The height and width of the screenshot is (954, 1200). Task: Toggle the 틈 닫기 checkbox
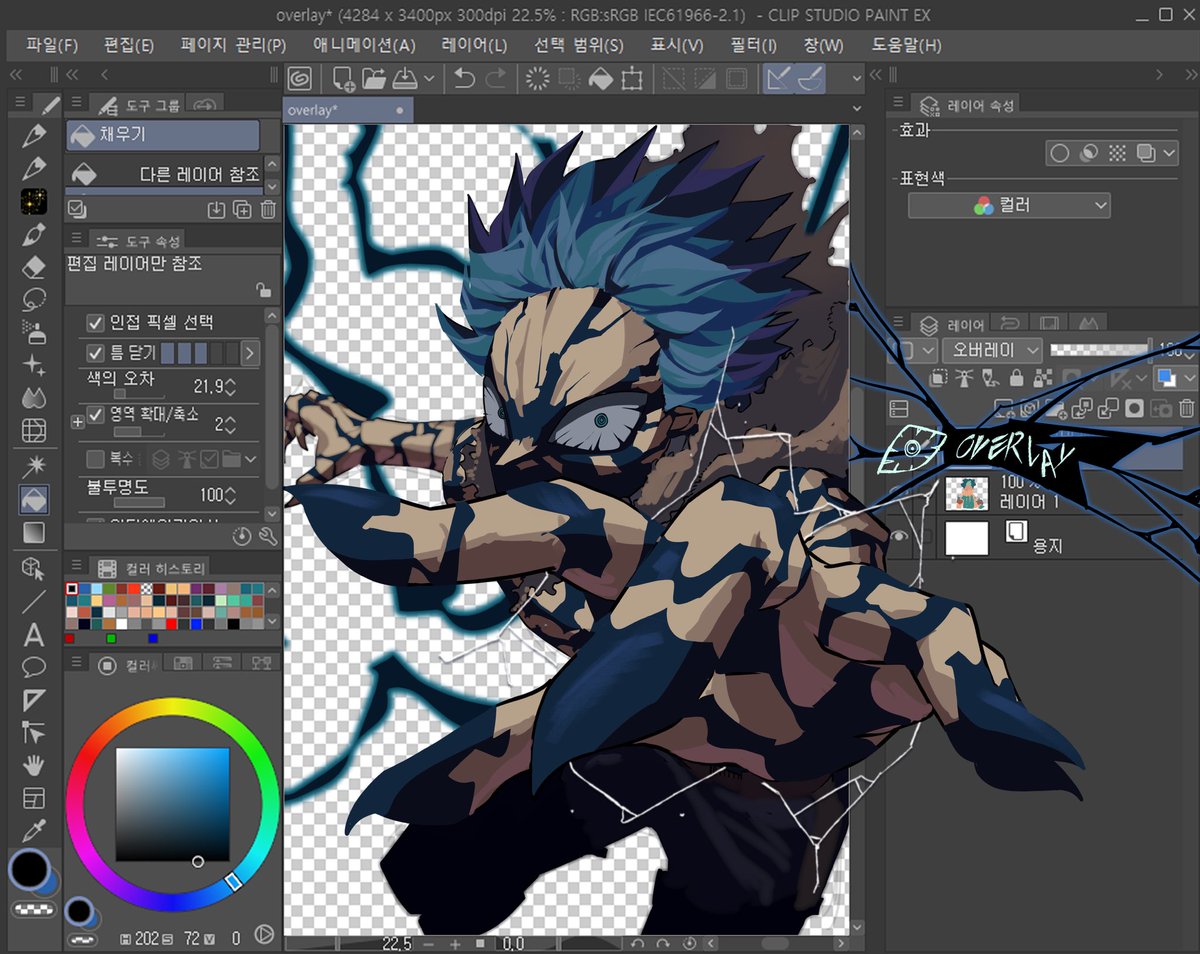tap(96, 352)
